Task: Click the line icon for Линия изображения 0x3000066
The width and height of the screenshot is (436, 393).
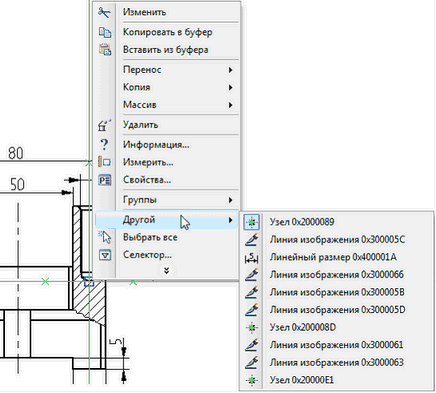Action: [x=252, y=275]
